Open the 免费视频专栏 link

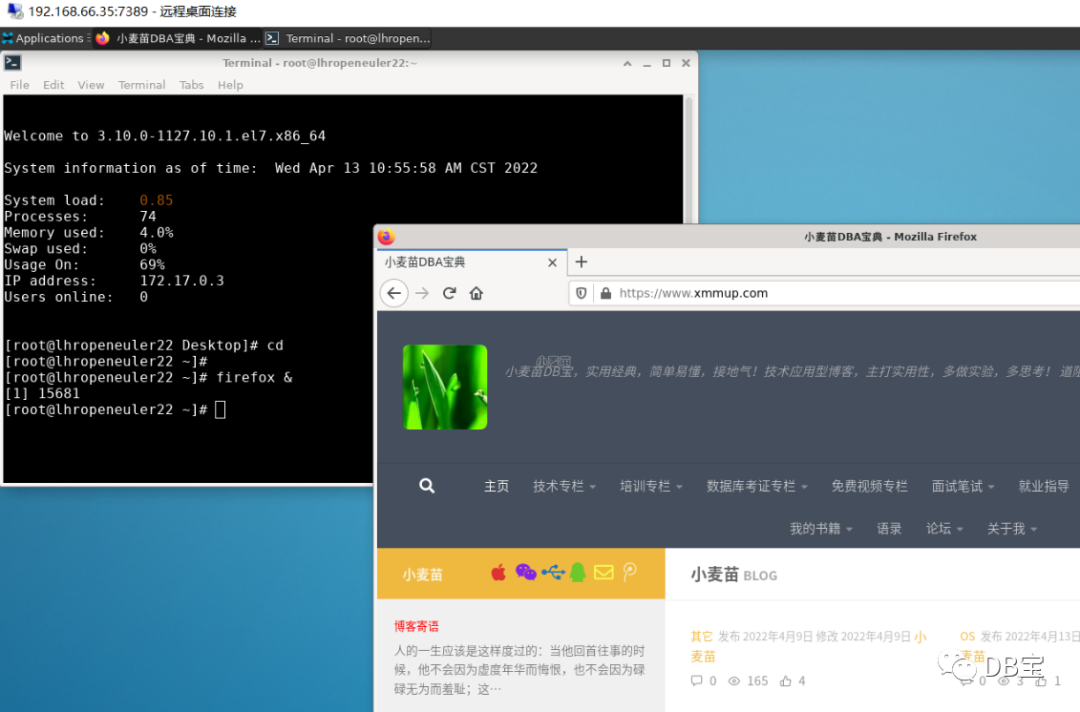[x=869, y=486]
